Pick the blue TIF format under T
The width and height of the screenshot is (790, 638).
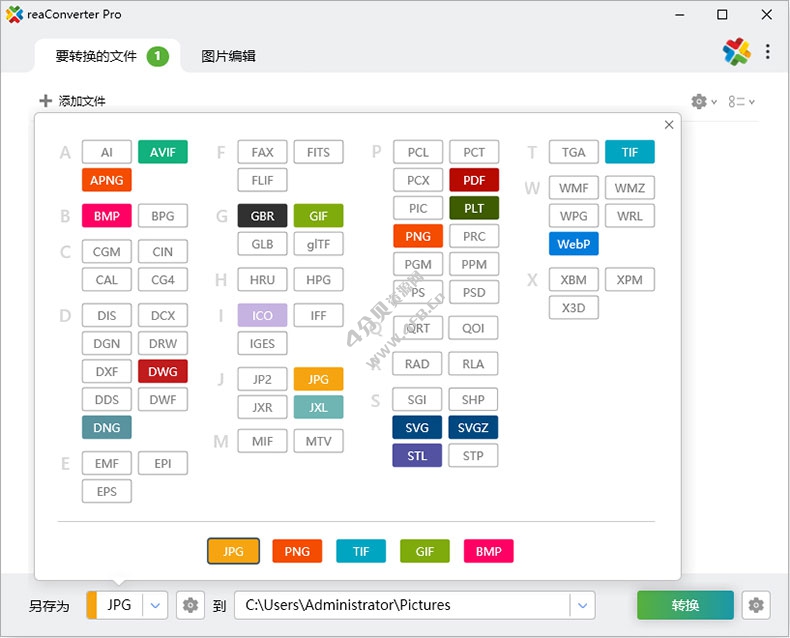tap(630, 152)
